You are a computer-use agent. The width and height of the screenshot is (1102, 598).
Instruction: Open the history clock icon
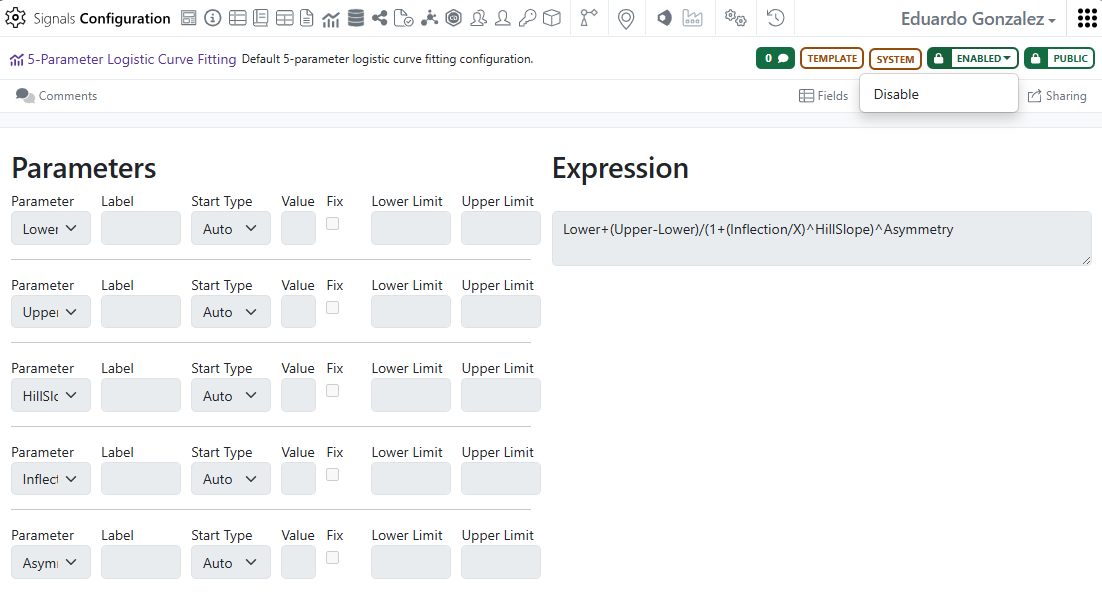pyautogui.click(x=775, y=18)
